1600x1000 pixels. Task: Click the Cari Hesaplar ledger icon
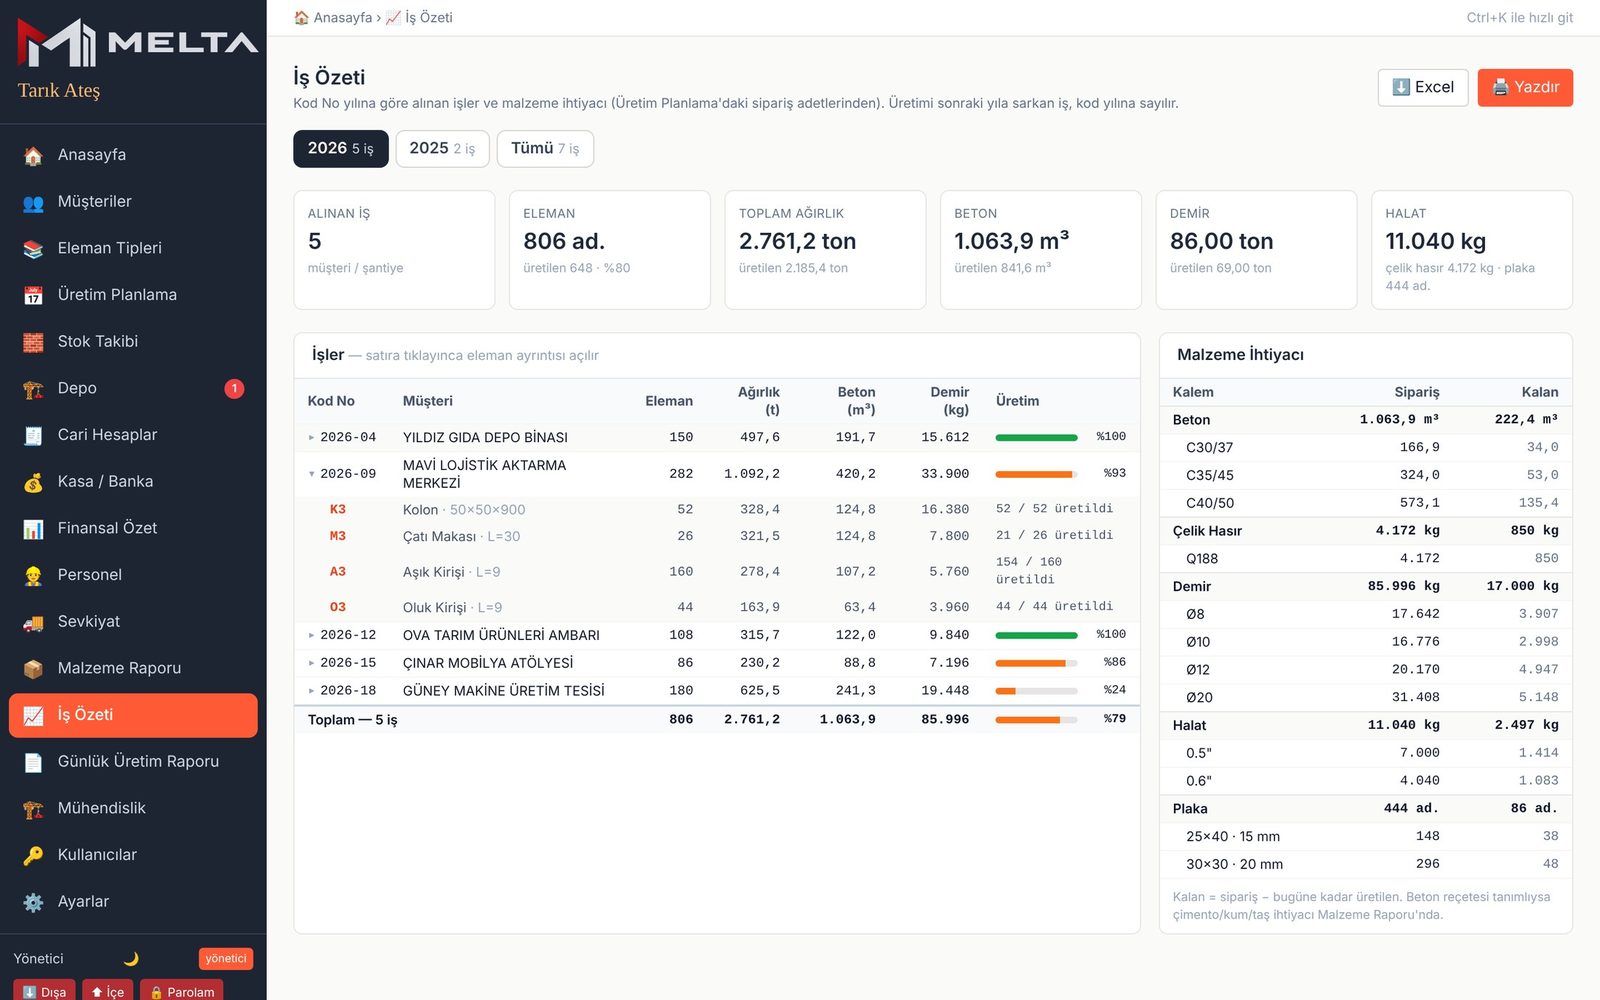click(x=33, y=436)
